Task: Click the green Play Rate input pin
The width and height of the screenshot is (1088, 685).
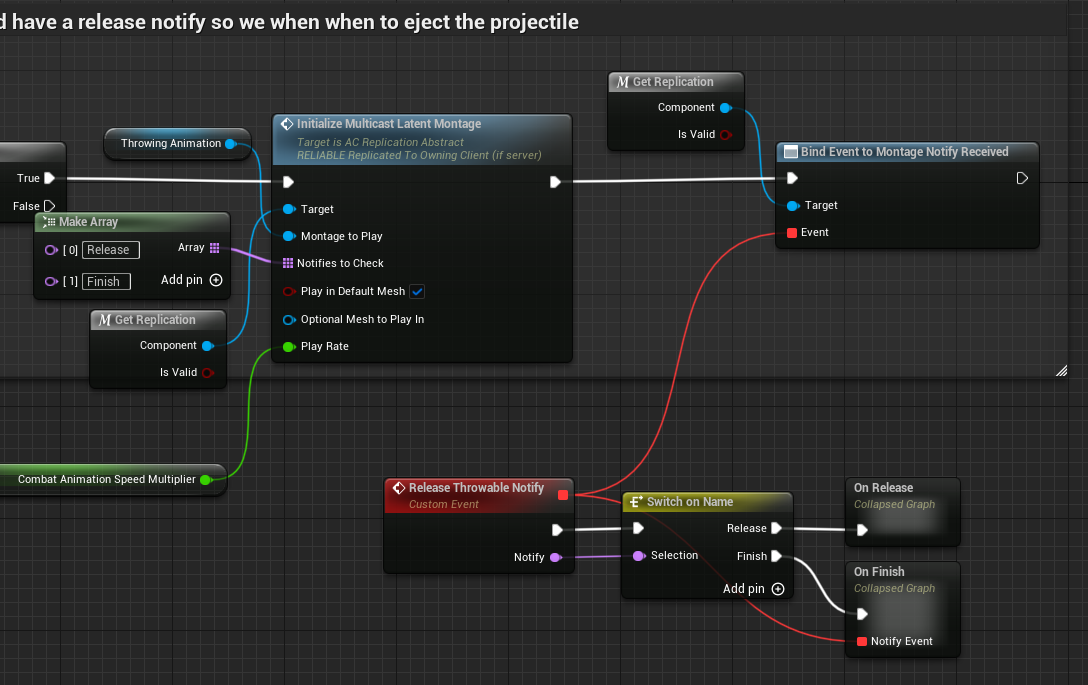Action: point(288,346)
